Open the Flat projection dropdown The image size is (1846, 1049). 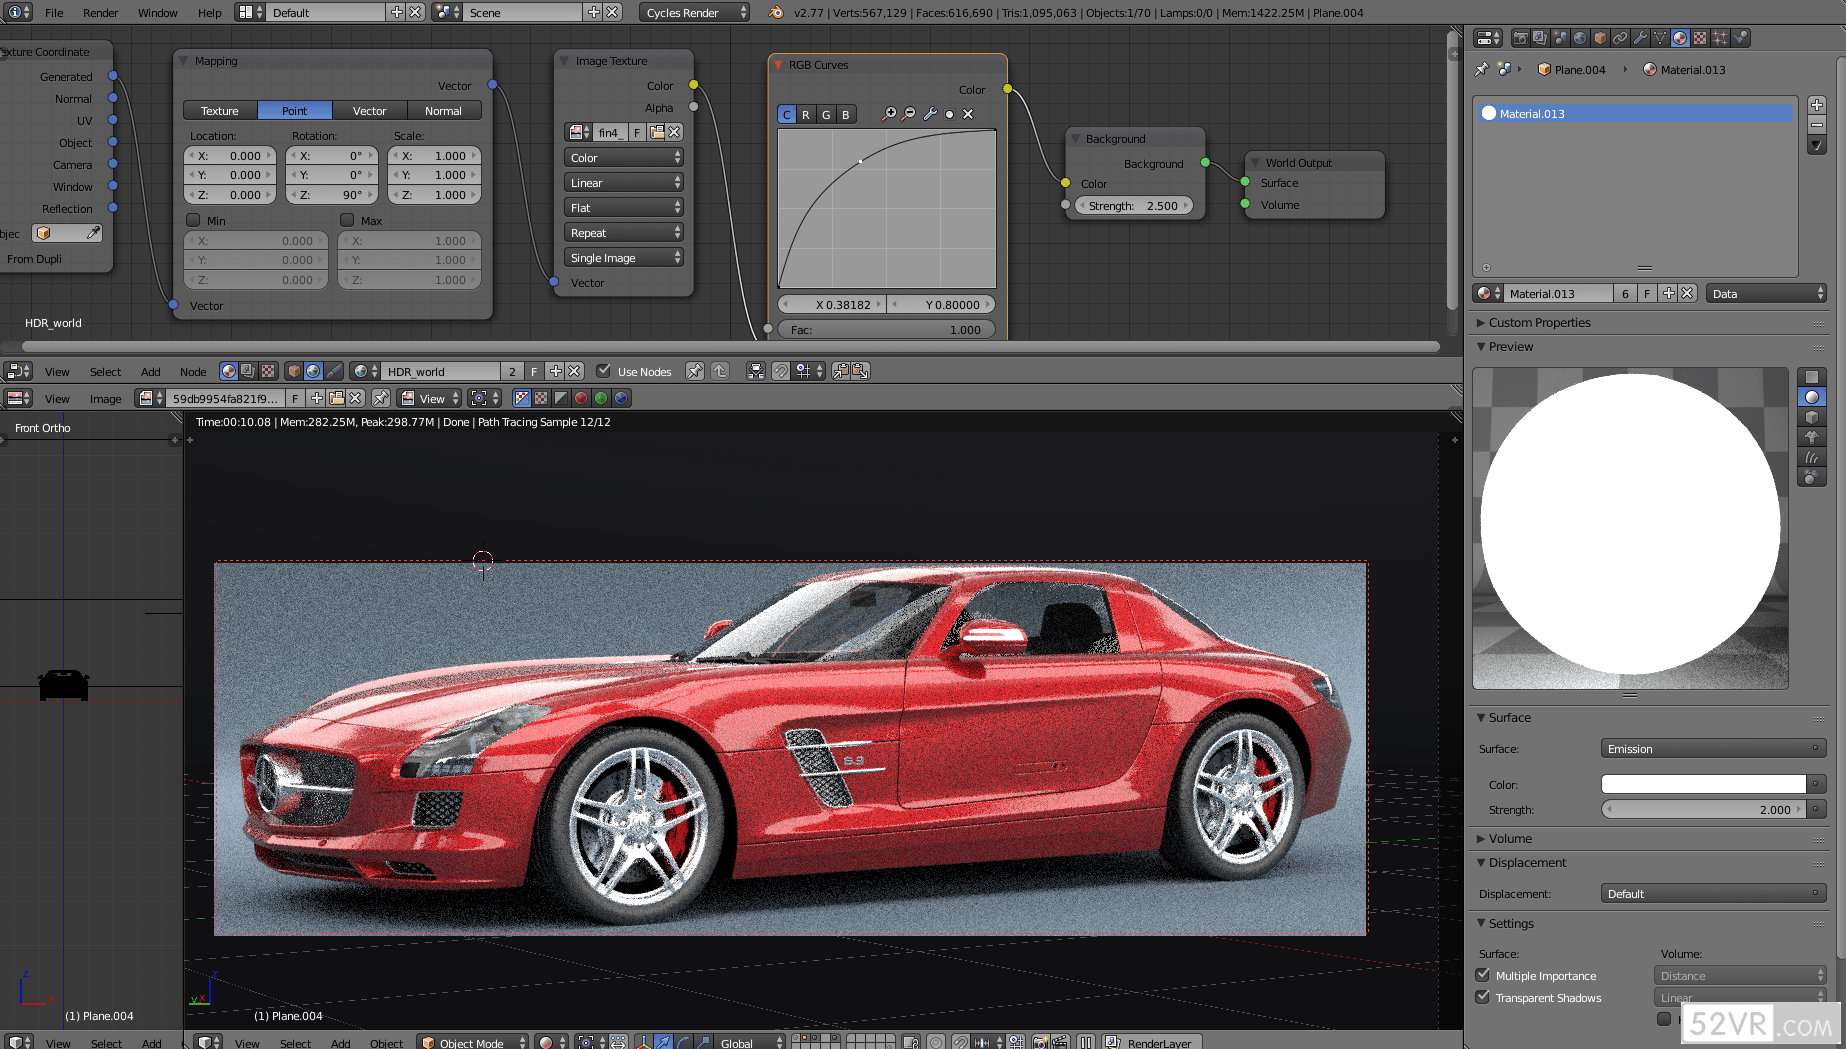point(624,208)
